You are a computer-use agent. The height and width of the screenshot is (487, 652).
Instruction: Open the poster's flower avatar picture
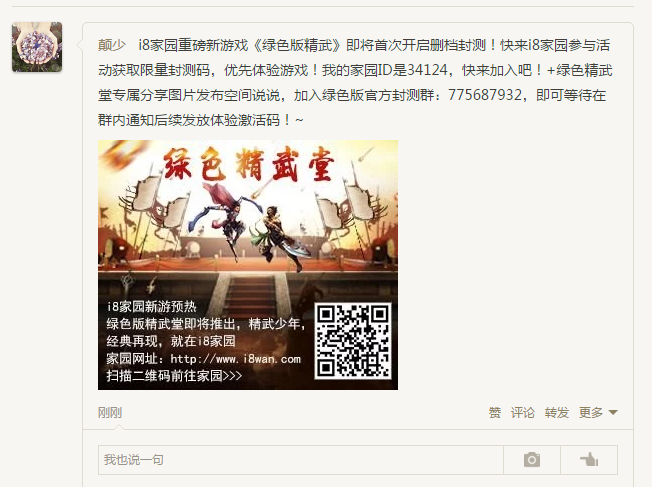37,47
